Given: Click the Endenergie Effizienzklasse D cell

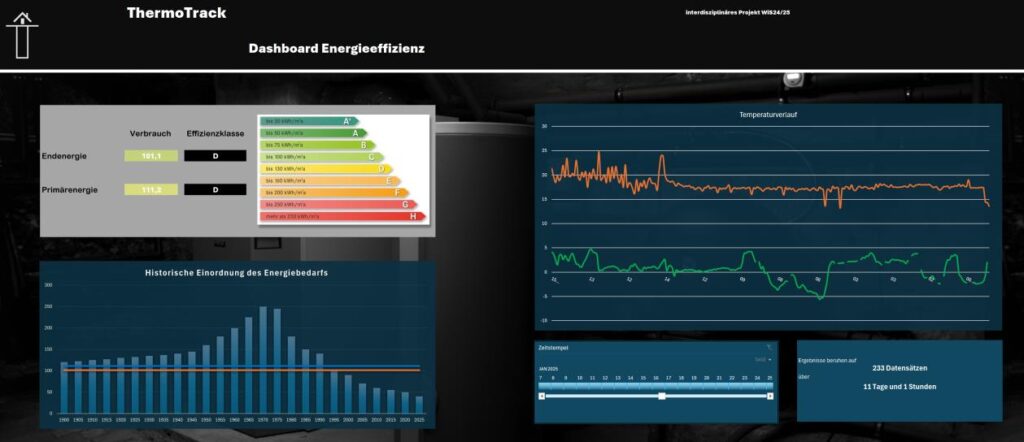Looking at the screenshot, I should 214,156.
